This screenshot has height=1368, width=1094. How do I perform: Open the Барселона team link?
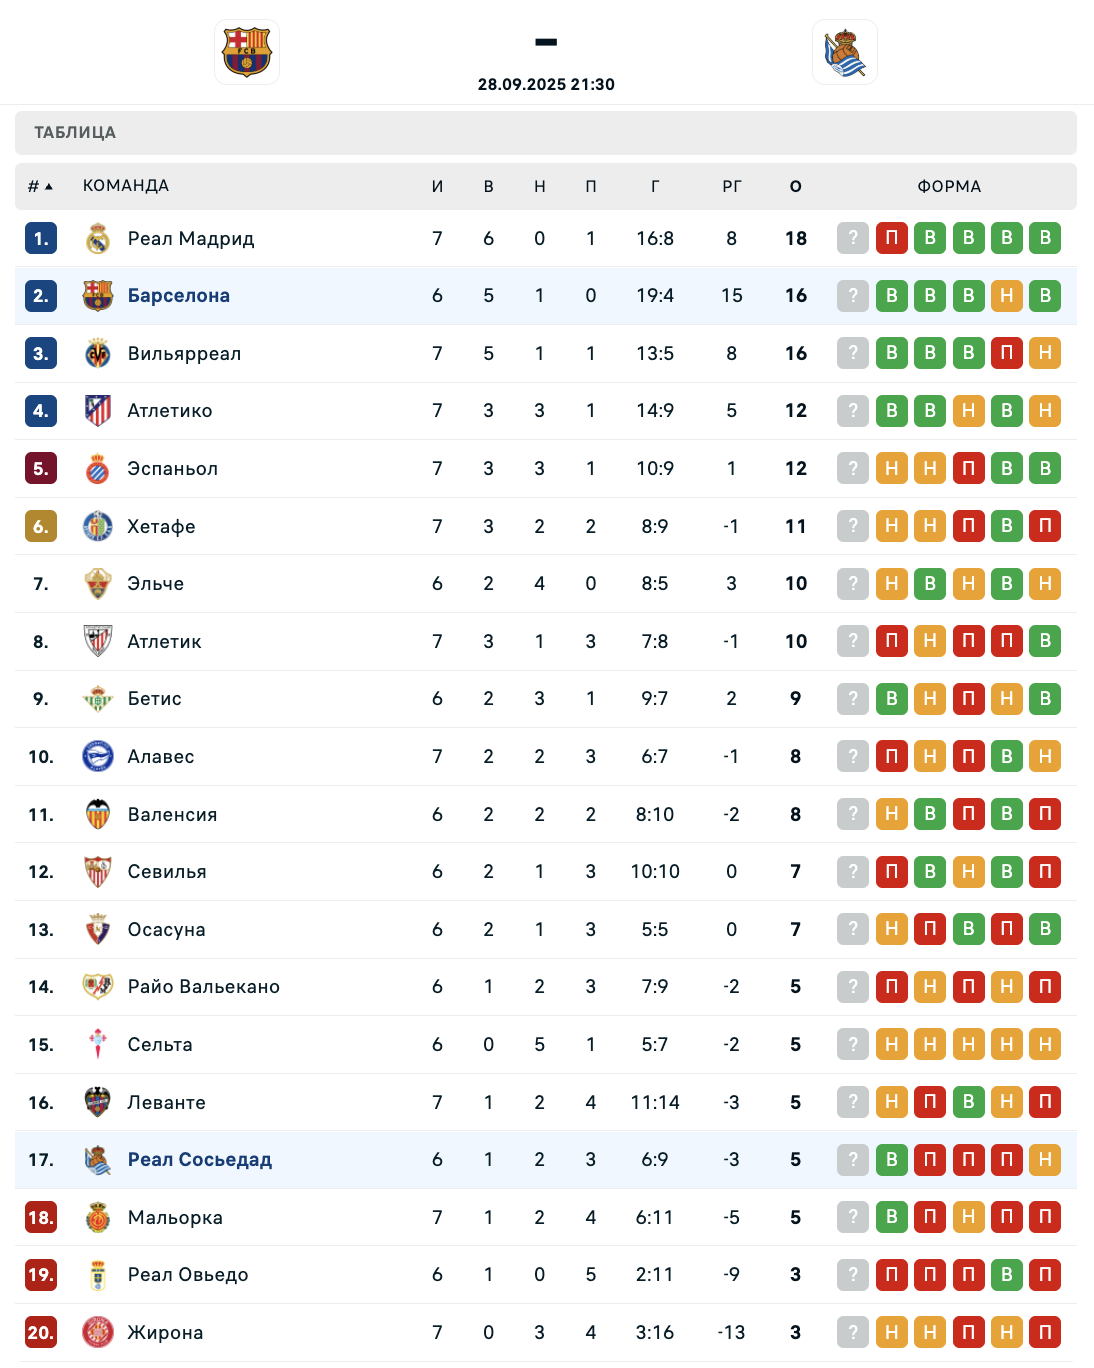coord(179,295)
